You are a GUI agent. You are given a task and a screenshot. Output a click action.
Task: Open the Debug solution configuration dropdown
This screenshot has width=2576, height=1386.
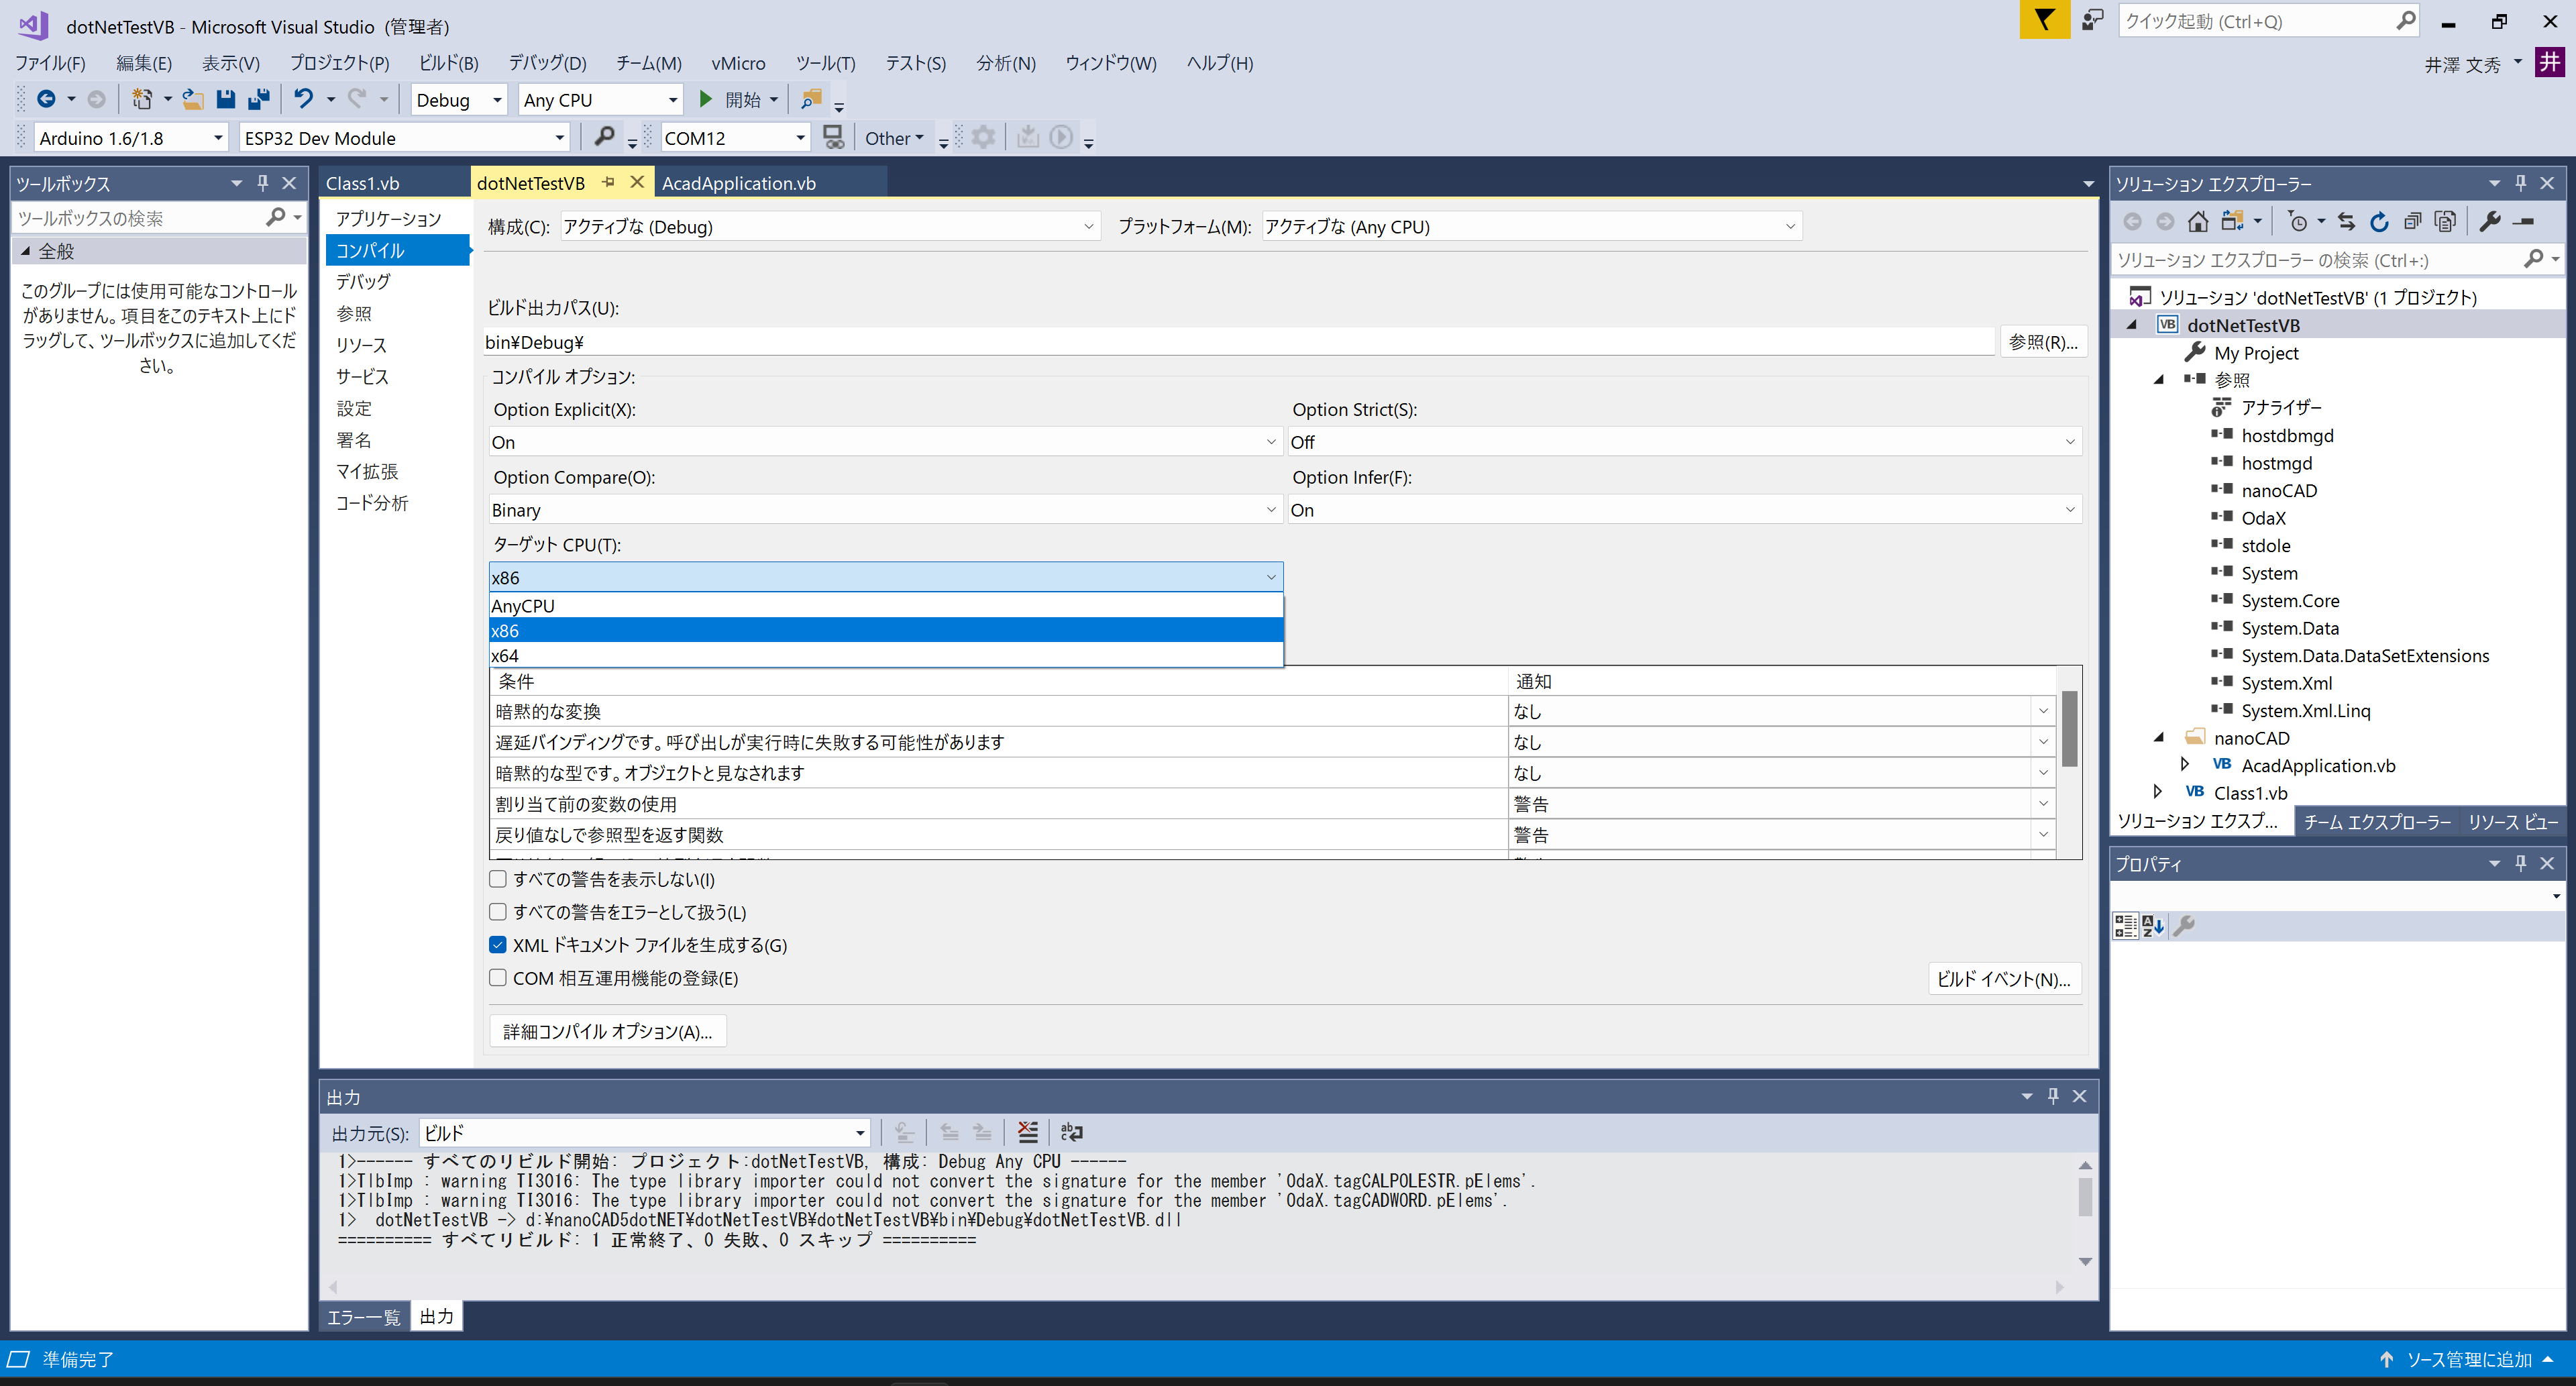460,99
